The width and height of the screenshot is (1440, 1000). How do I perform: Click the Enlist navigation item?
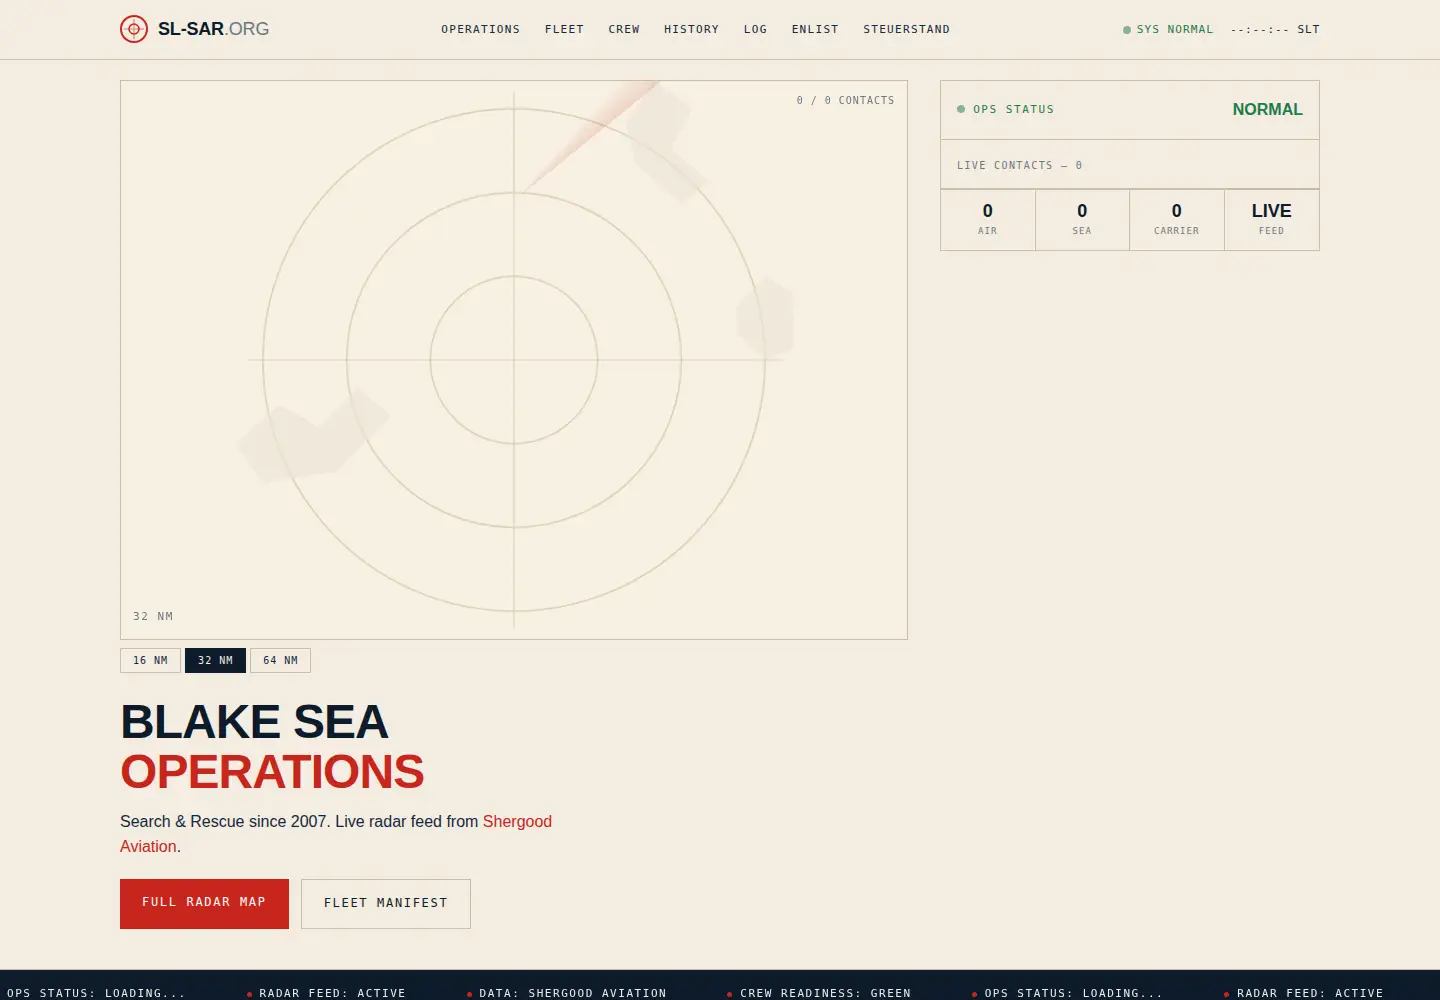815,29
